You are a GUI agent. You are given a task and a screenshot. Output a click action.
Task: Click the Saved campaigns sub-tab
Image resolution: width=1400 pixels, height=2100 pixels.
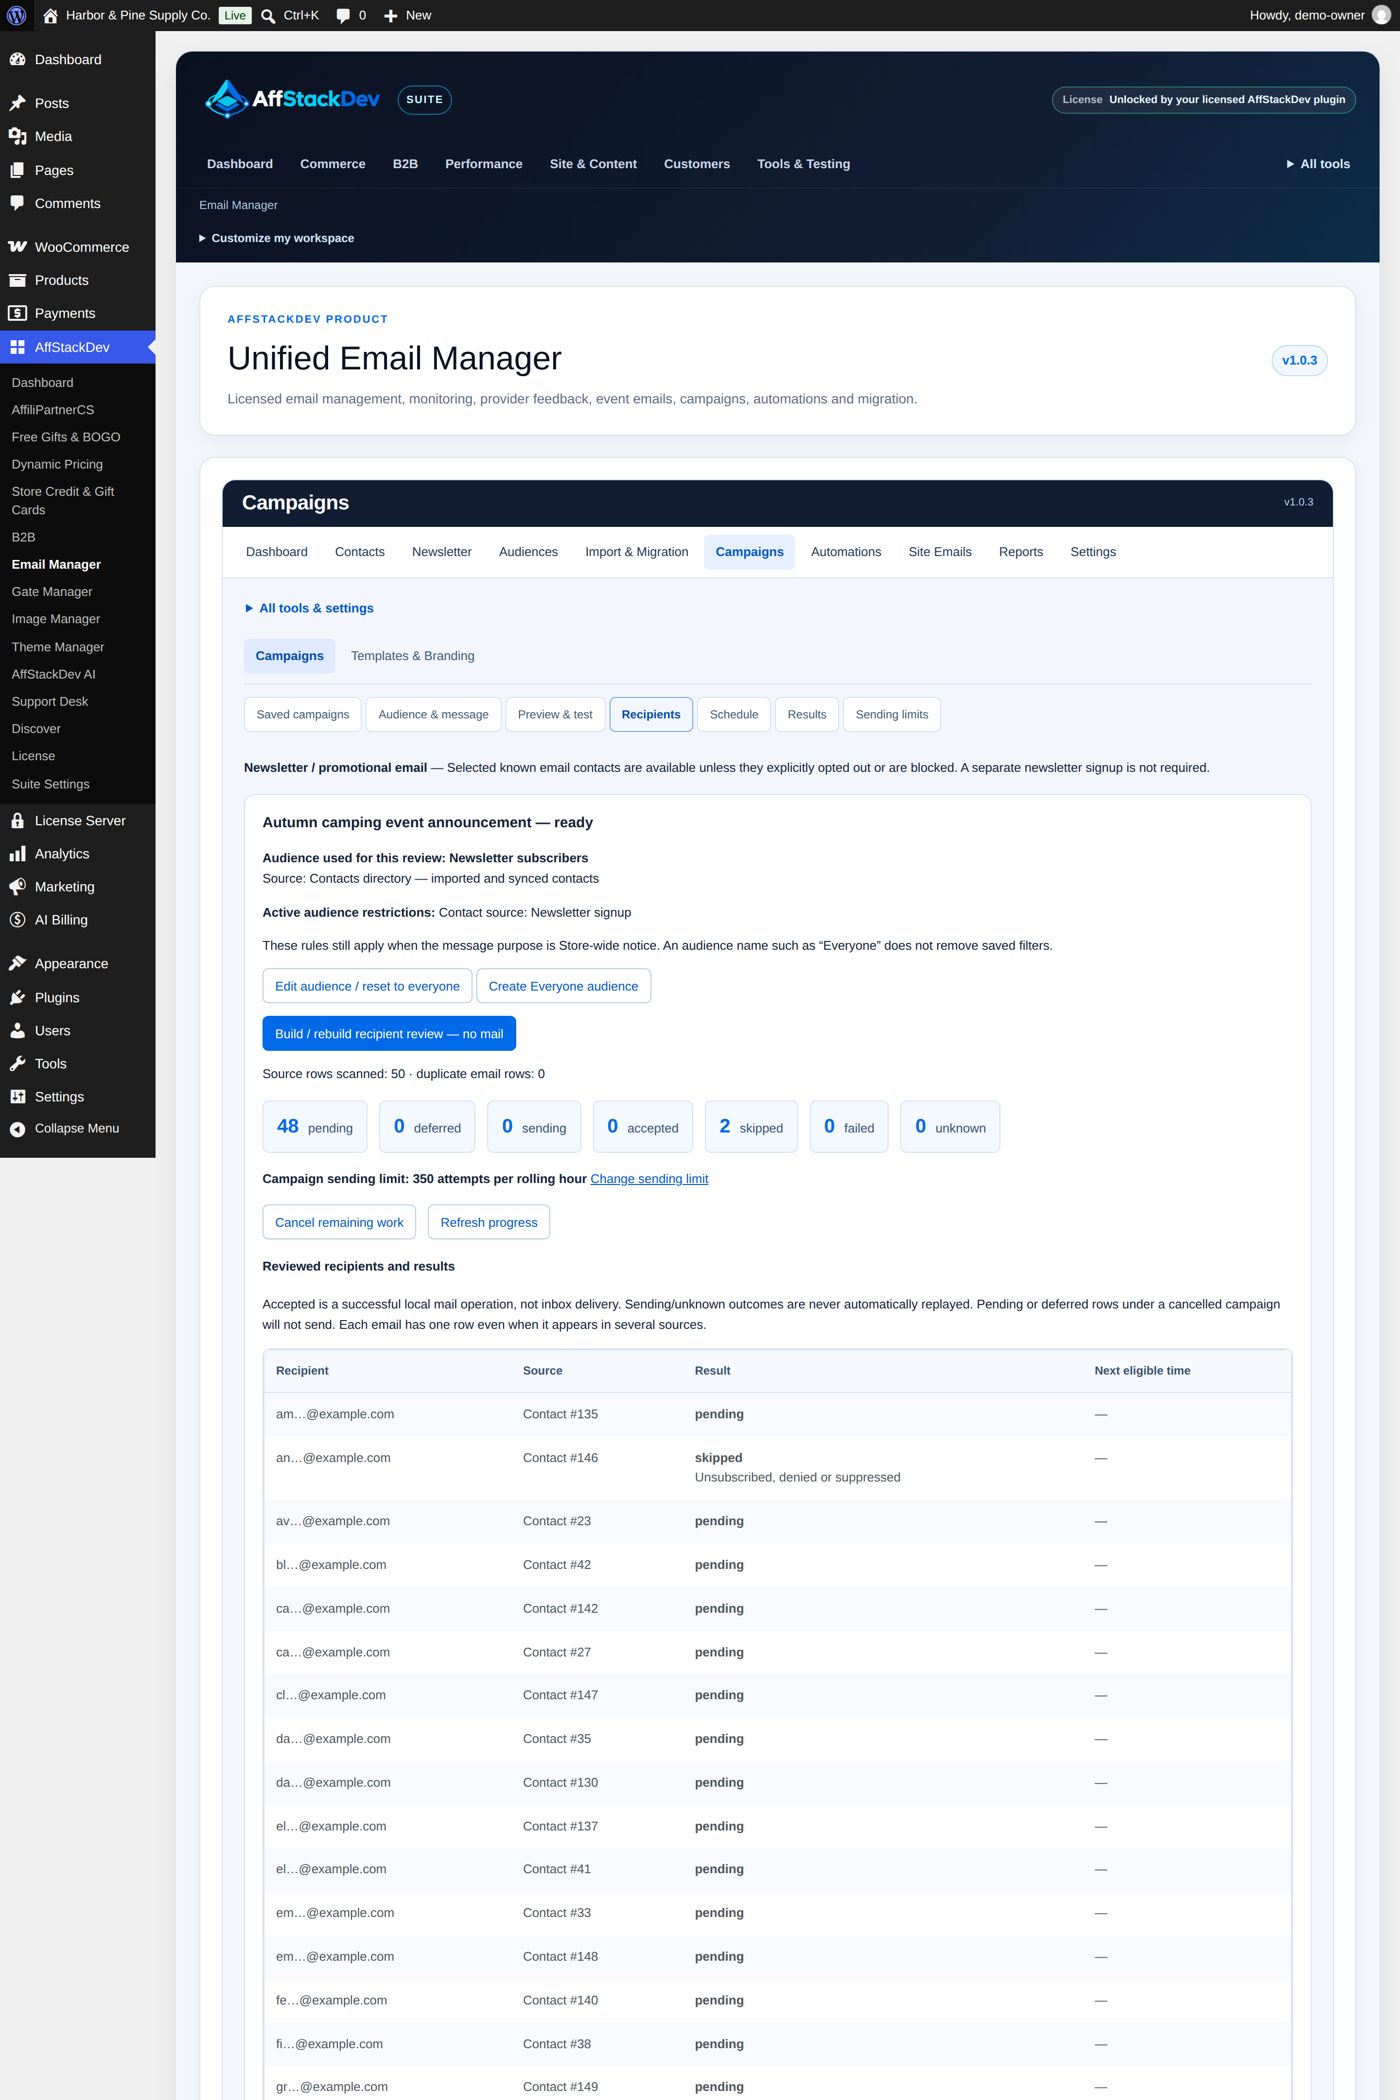[303, 714]
